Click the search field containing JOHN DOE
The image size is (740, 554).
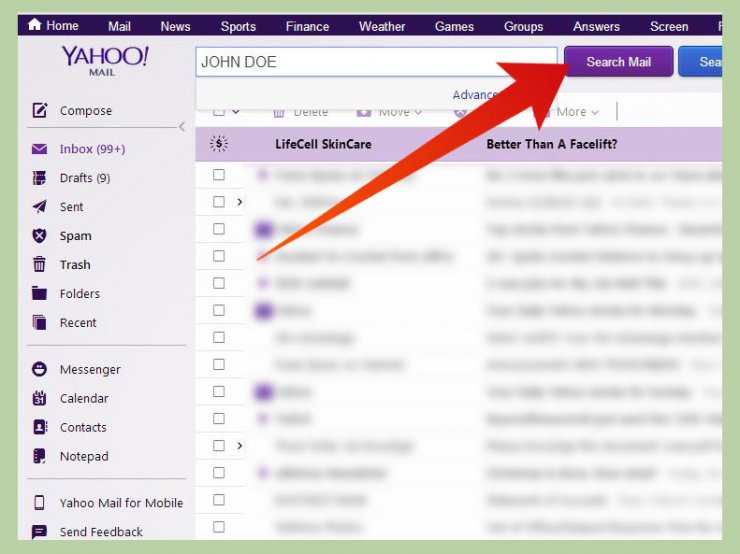tap(377, 62)
